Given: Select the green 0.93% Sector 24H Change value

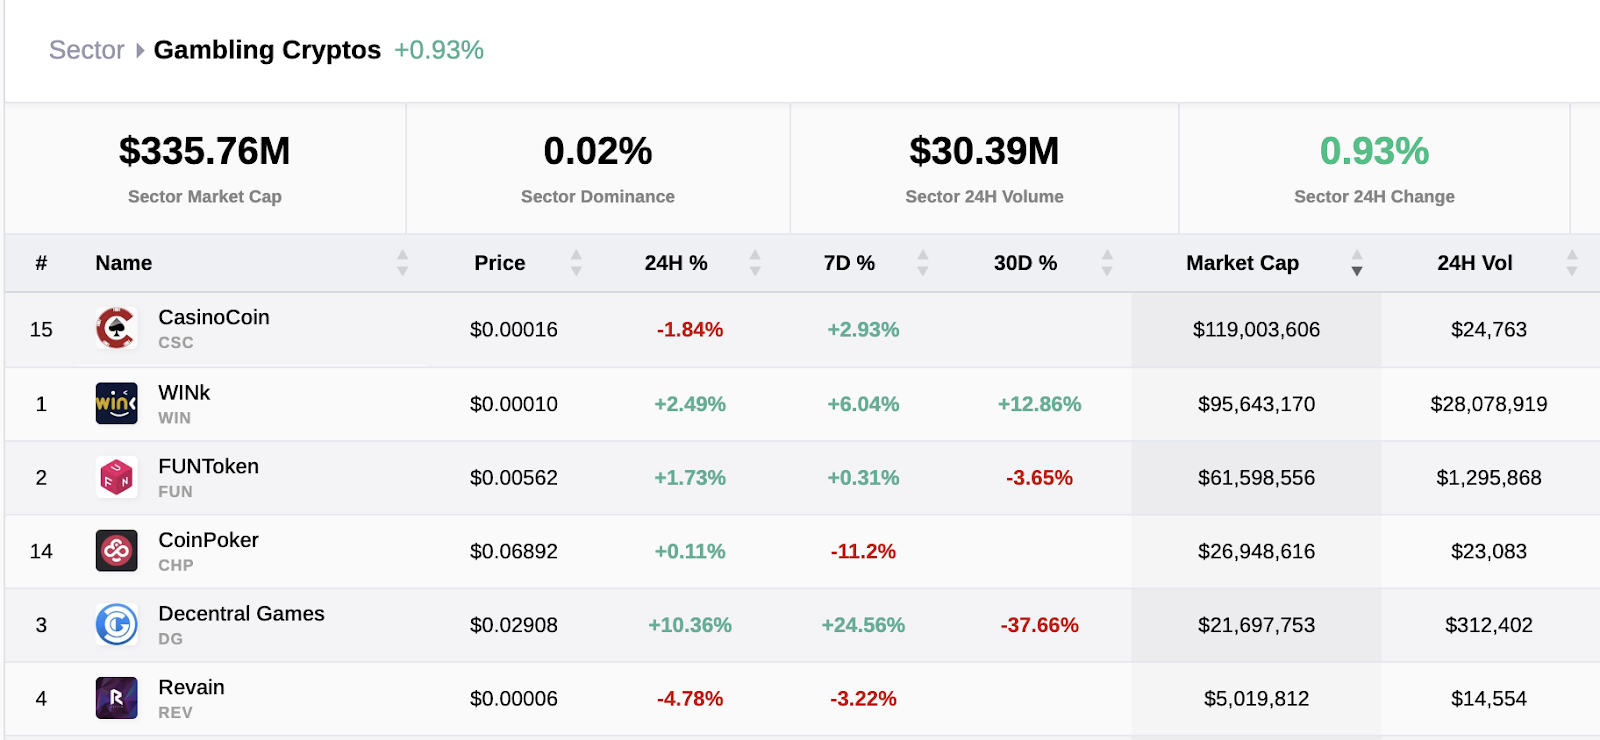Looking at the screenshot, I should [x=1374, y=151].
